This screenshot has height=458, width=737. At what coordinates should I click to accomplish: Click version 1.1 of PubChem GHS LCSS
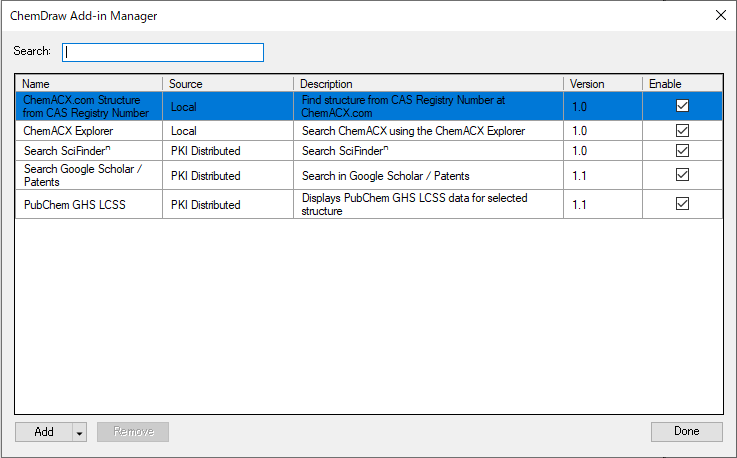coord(579,205)
